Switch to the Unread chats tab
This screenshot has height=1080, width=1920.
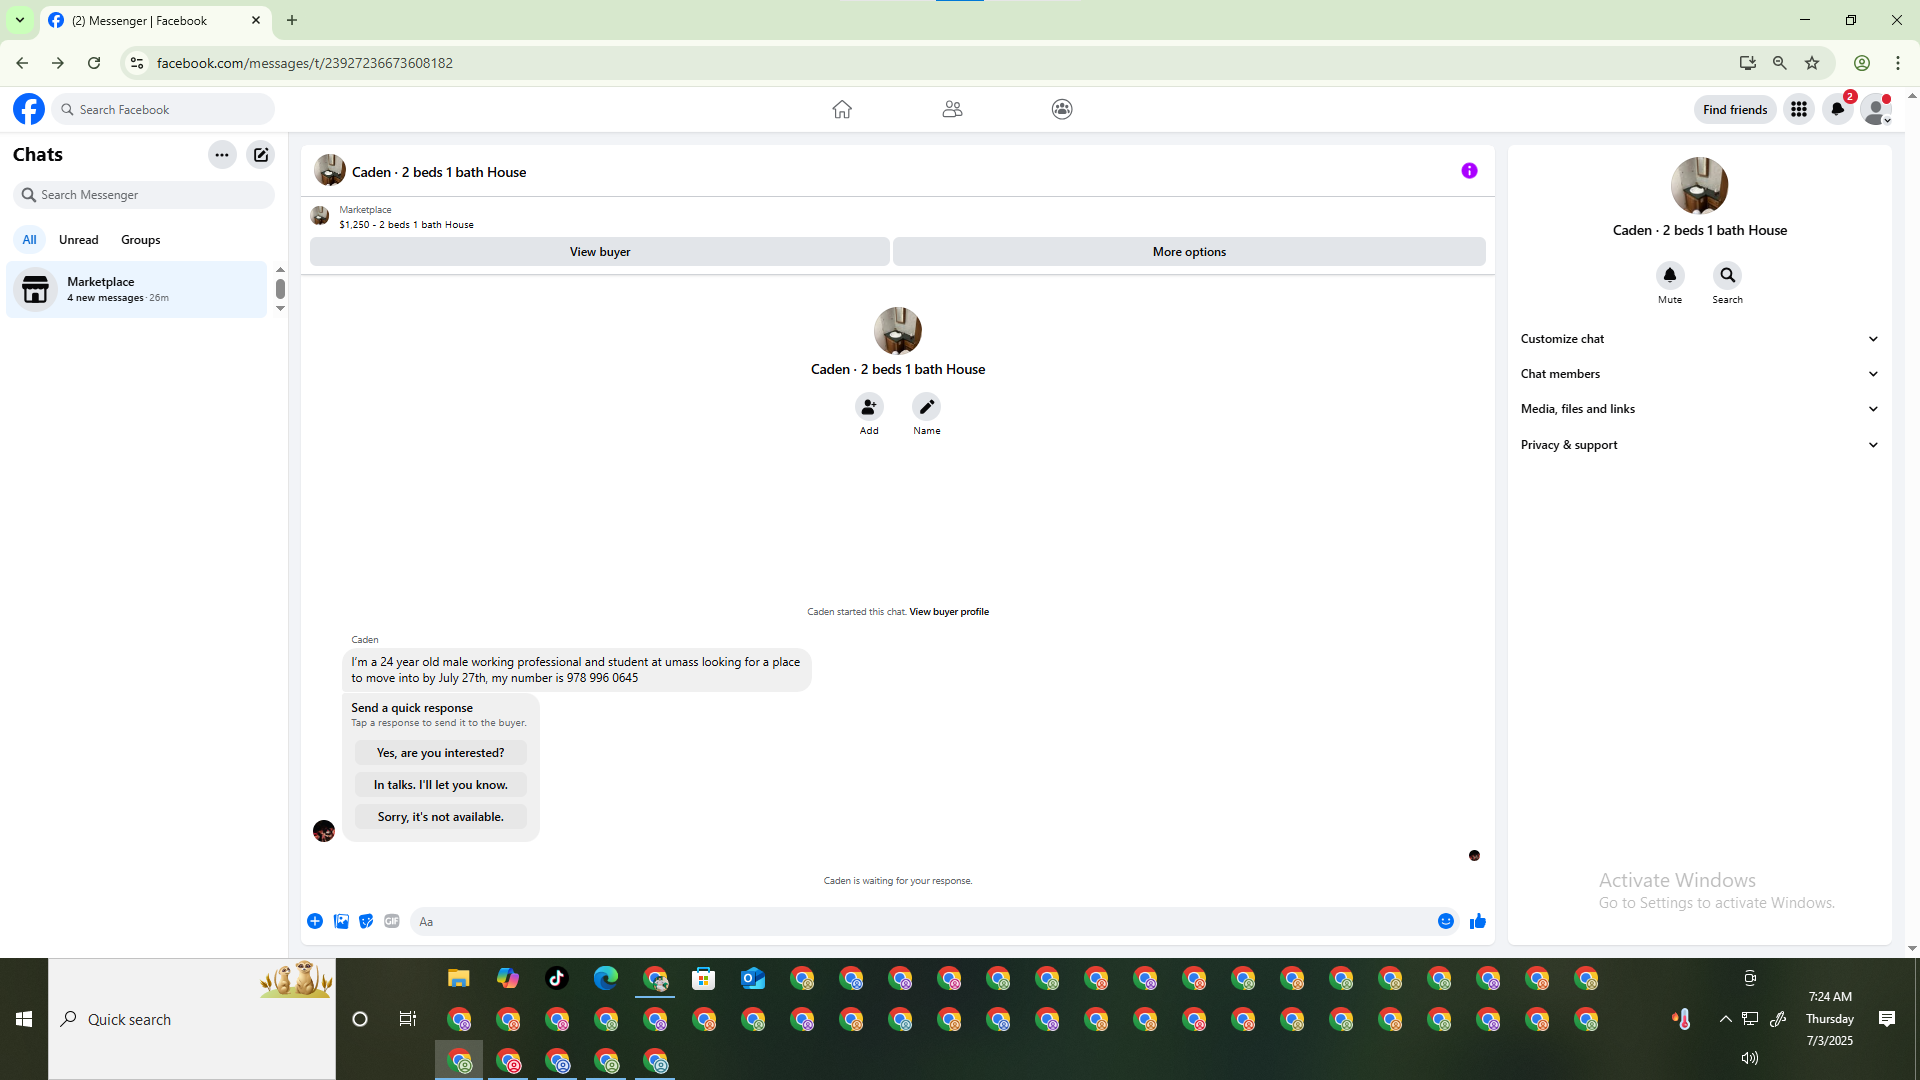pyautogui.click(x=78, y=240)
